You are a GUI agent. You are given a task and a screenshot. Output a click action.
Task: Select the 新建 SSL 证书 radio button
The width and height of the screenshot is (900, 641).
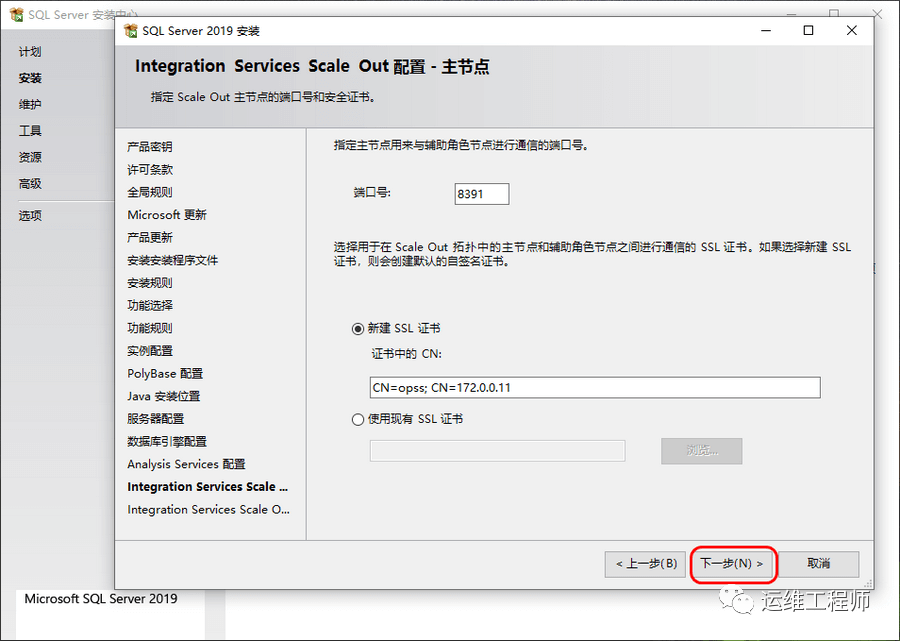click(x=358, y=329)
